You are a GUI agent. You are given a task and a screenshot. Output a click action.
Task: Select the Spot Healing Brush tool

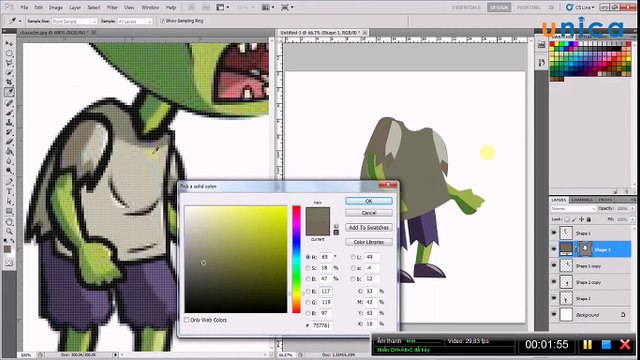(9, 102)
